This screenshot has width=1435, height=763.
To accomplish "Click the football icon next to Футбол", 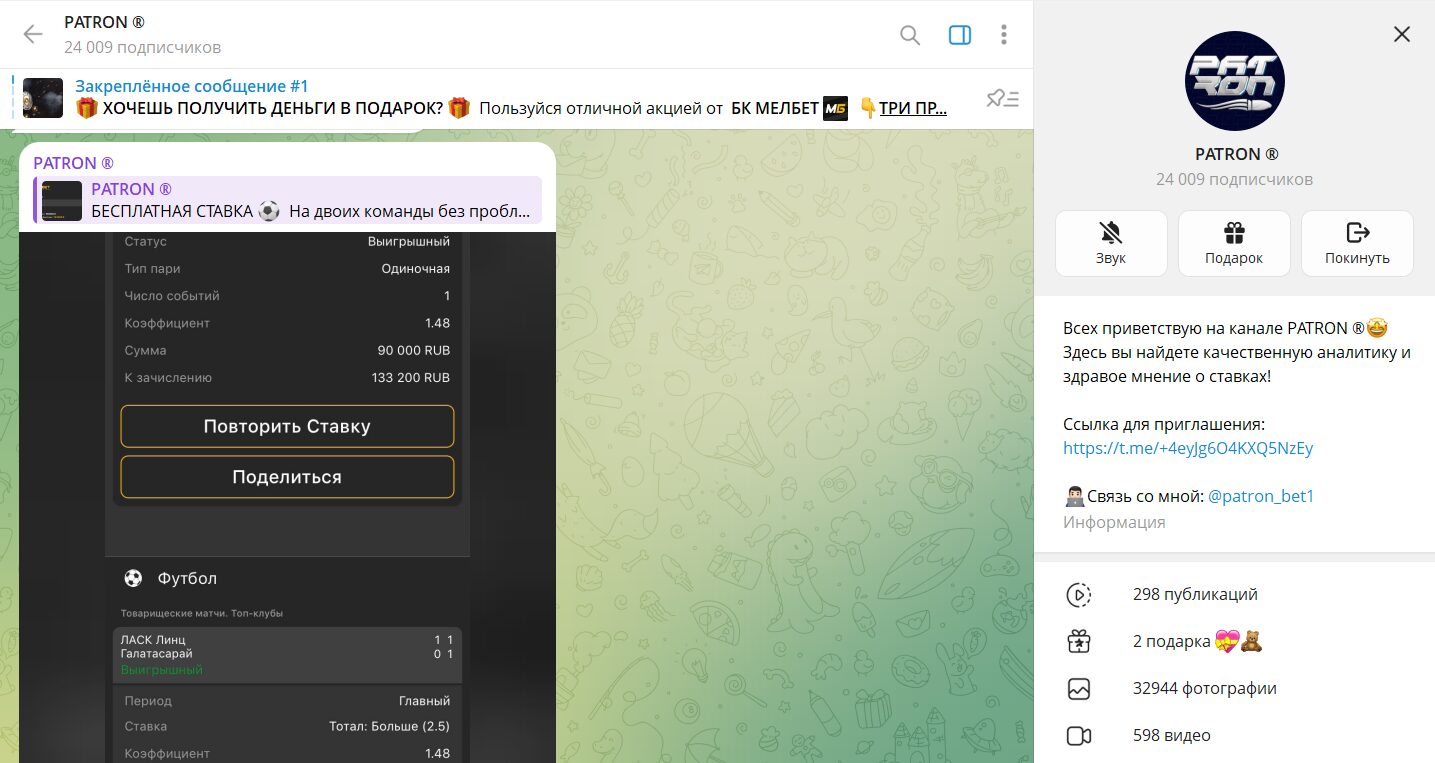I will [x=133, y=578].
